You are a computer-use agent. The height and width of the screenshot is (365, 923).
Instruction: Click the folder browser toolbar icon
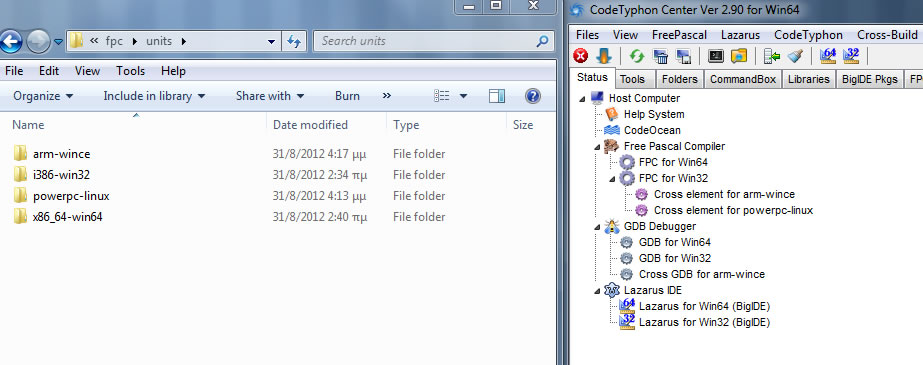(x=739, y=56)
